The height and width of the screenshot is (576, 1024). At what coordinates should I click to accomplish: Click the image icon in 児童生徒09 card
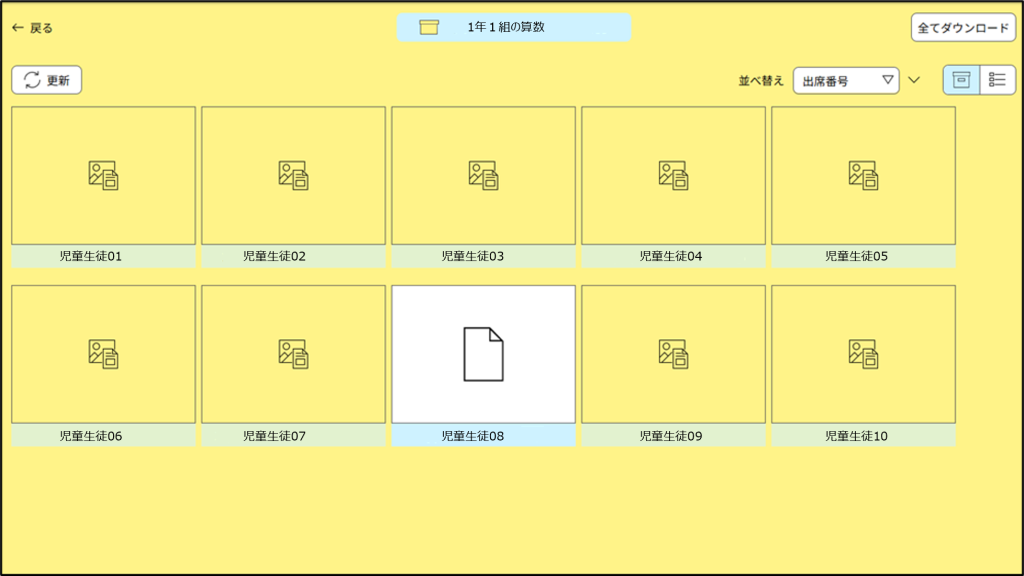(x=673, y=354)
